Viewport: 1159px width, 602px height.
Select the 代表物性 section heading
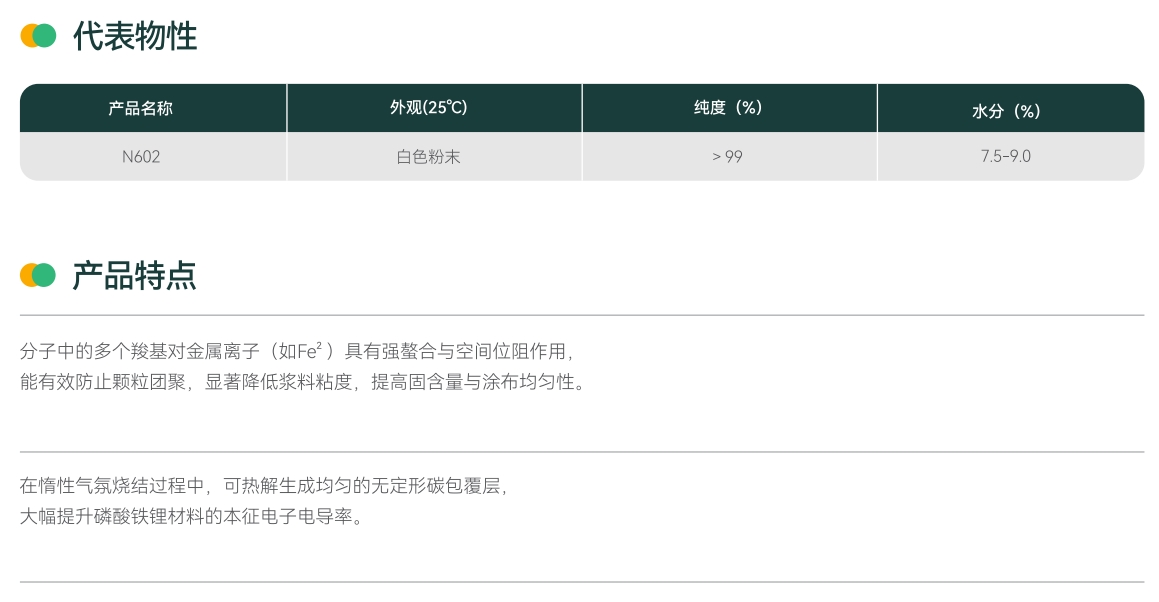(135, 37)
